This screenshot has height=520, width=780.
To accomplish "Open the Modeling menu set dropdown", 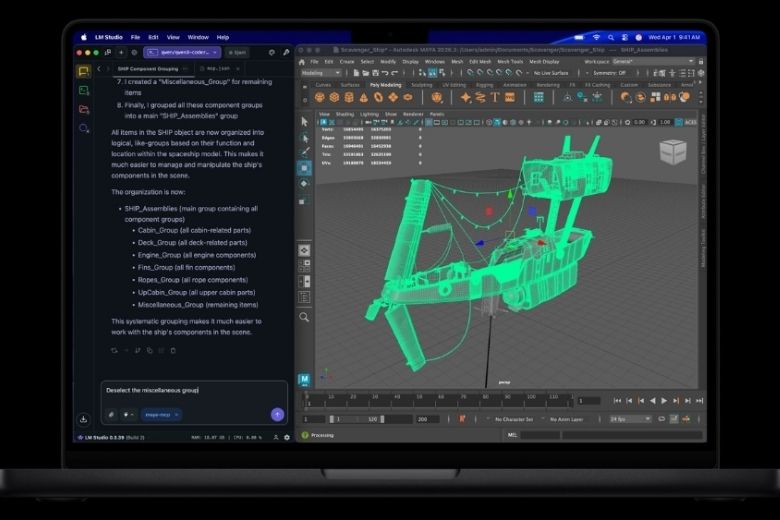I will 319,73.
